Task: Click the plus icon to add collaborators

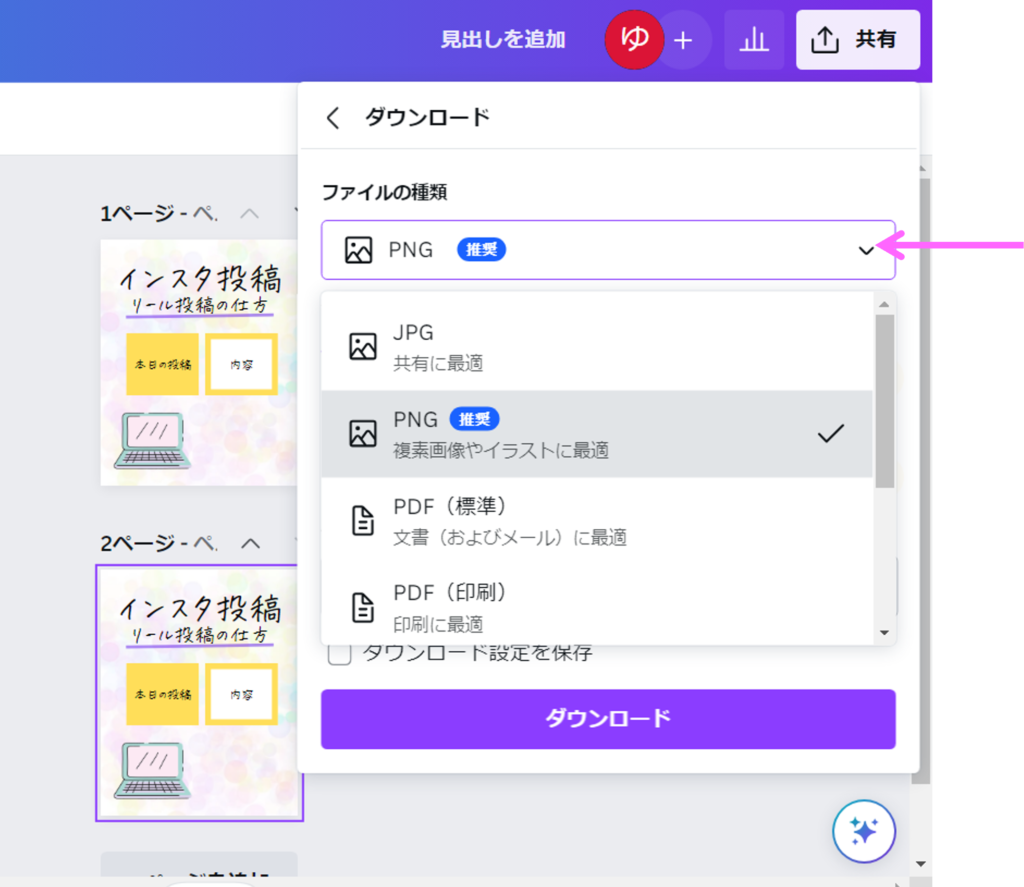Action: (683, 40)
